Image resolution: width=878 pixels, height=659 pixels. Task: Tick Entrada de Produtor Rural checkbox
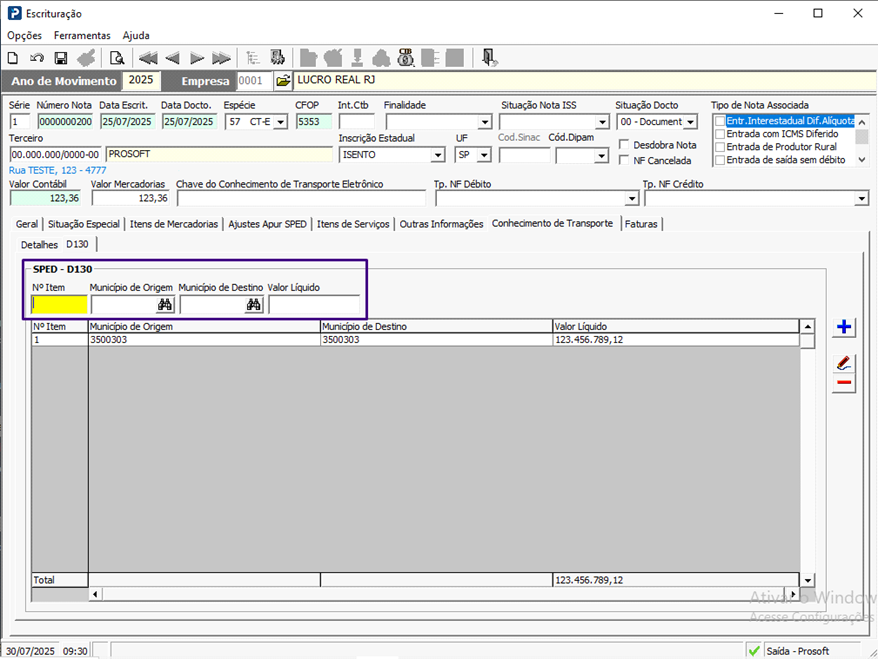[x=720, y=147]
